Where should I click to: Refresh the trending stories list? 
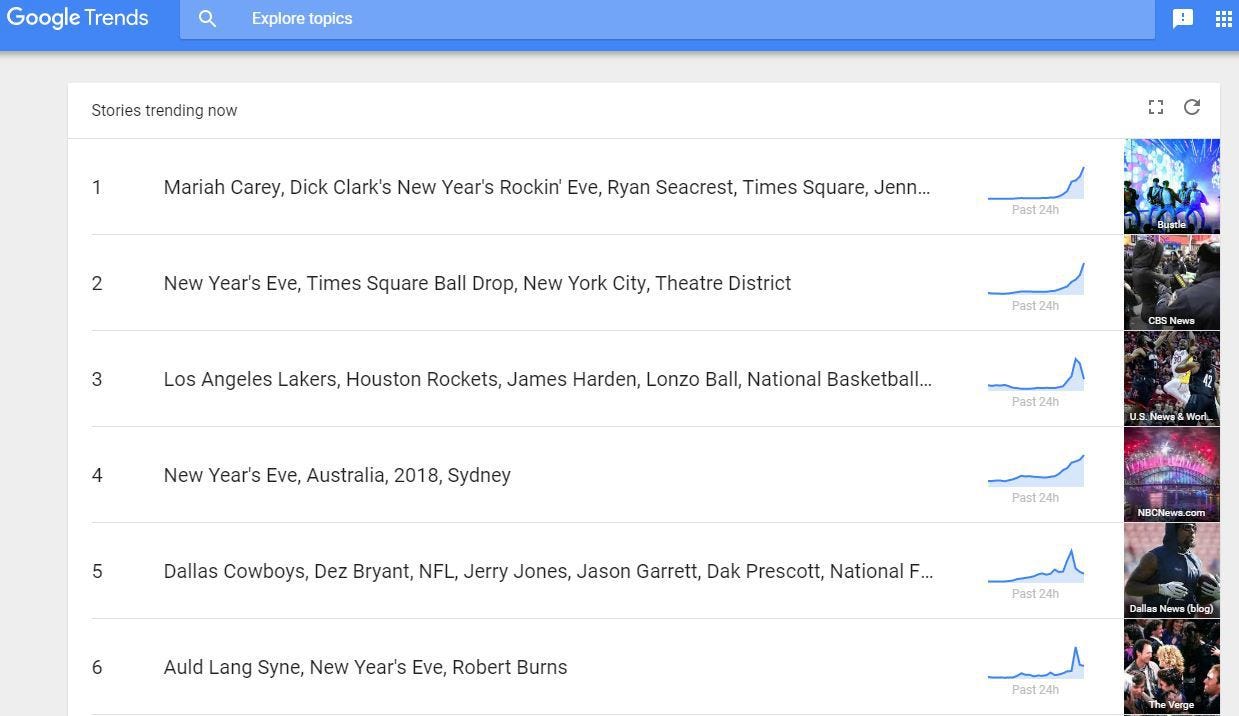(x=1192, y=107)
